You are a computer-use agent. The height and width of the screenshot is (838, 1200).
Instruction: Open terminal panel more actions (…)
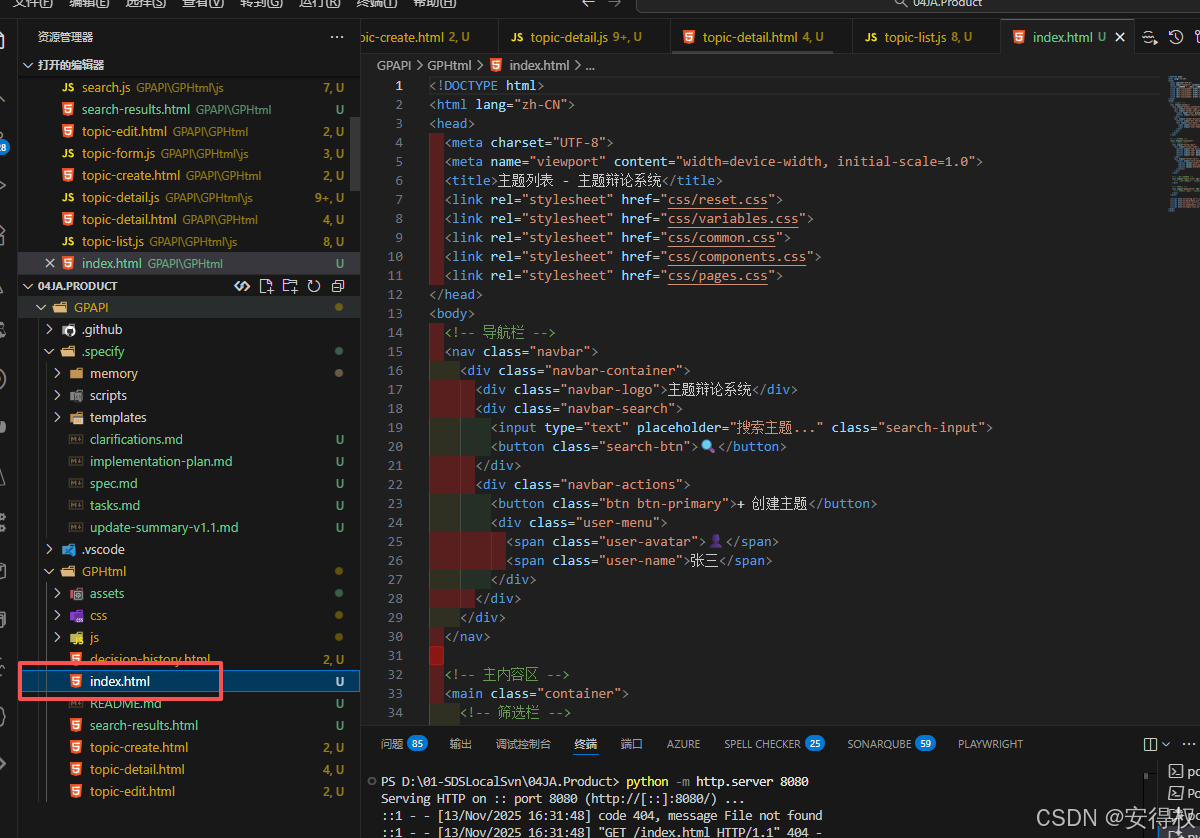1187,744
